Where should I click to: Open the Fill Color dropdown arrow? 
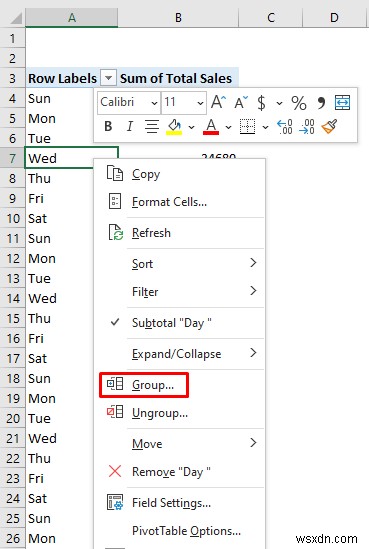click(191, 127)
